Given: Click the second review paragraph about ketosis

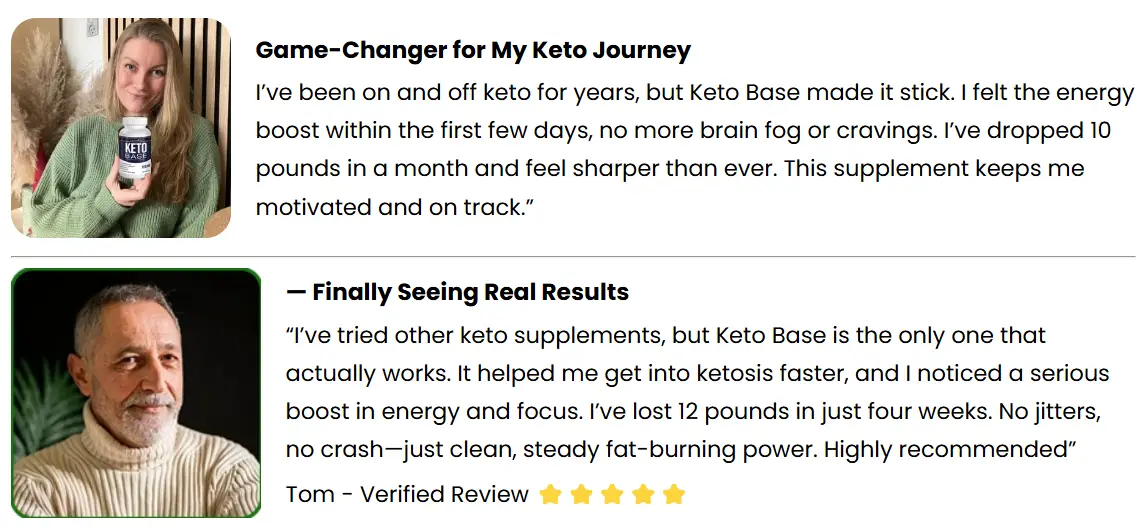Looking at the screenshot, I should (x=697, y=392).
